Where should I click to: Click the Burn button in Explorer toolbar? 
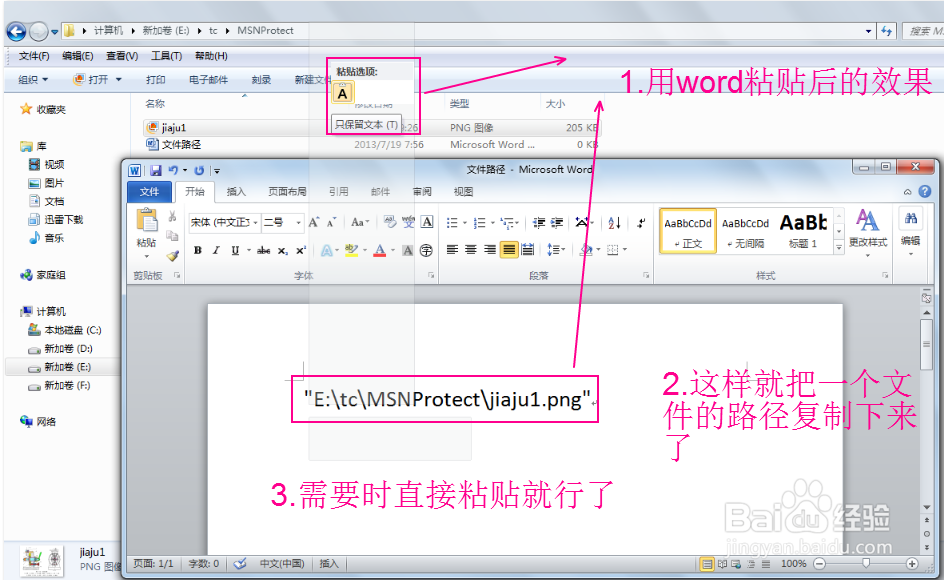coord(261,80)
